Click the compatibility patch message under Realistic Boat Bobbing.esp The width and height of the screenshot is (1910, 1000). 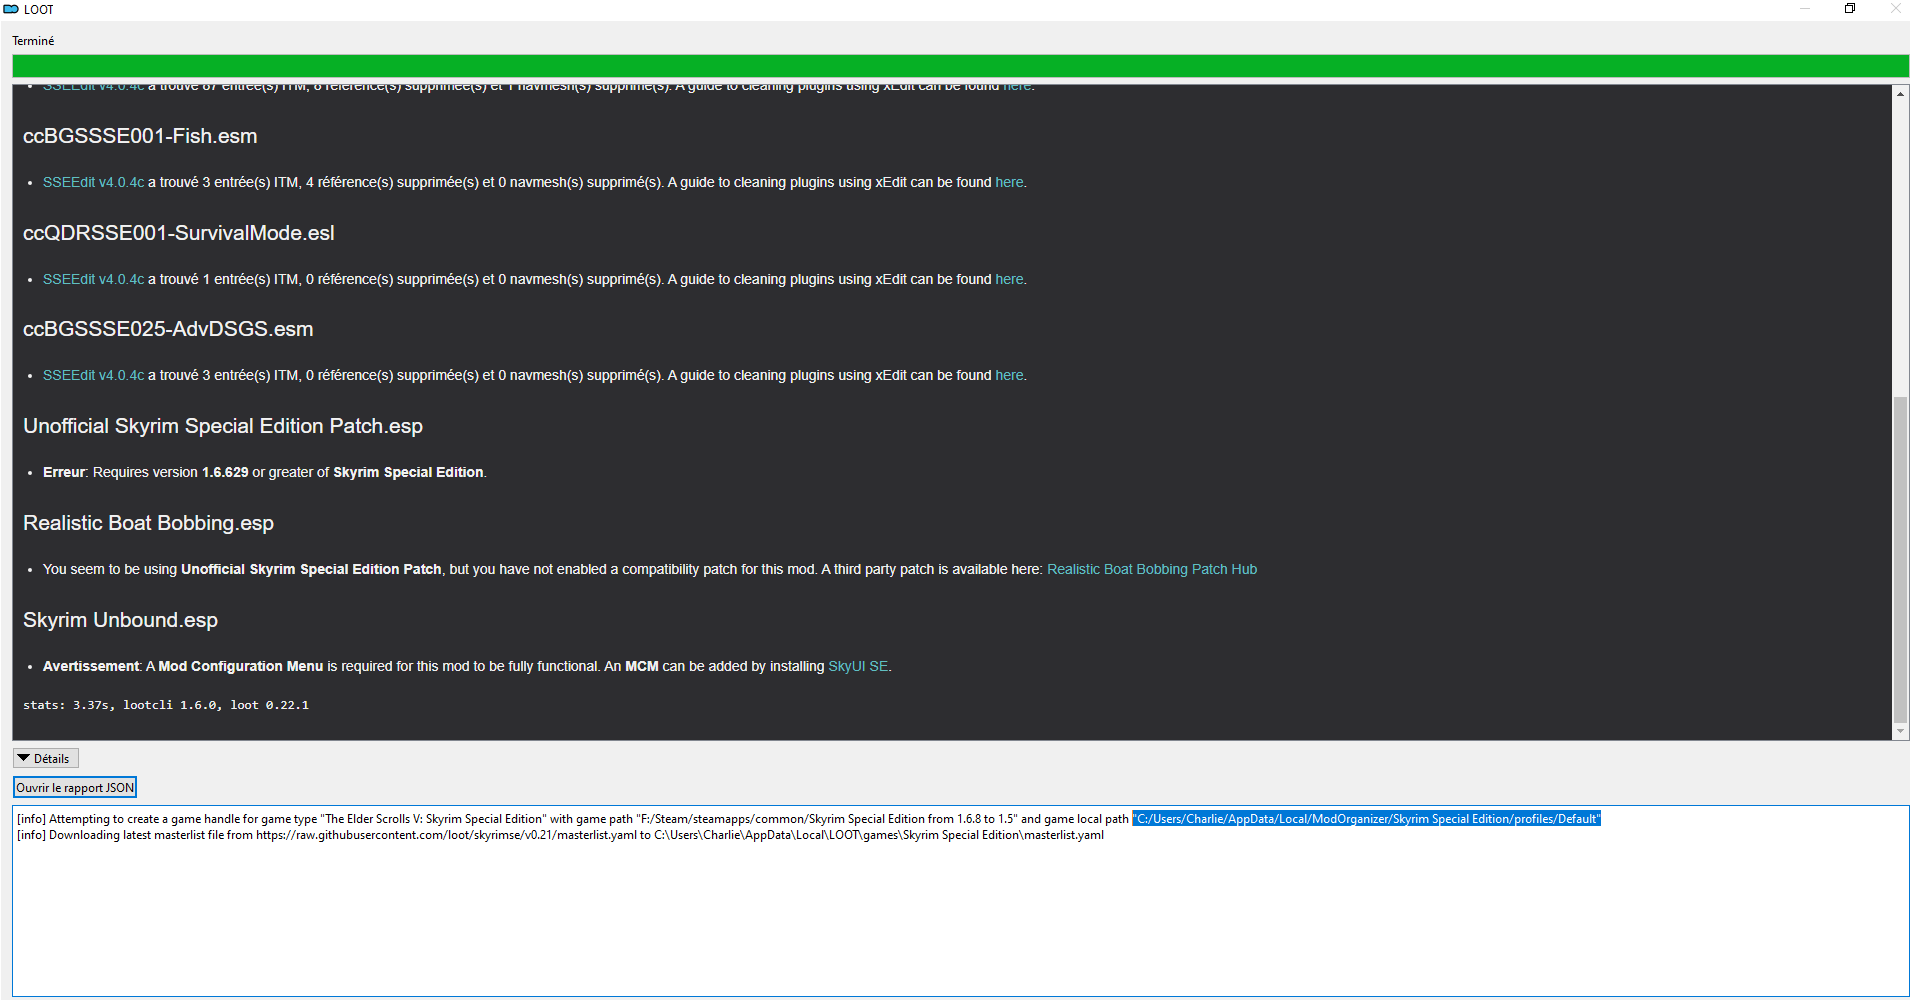pyautogui.click(x=650, y=569)
